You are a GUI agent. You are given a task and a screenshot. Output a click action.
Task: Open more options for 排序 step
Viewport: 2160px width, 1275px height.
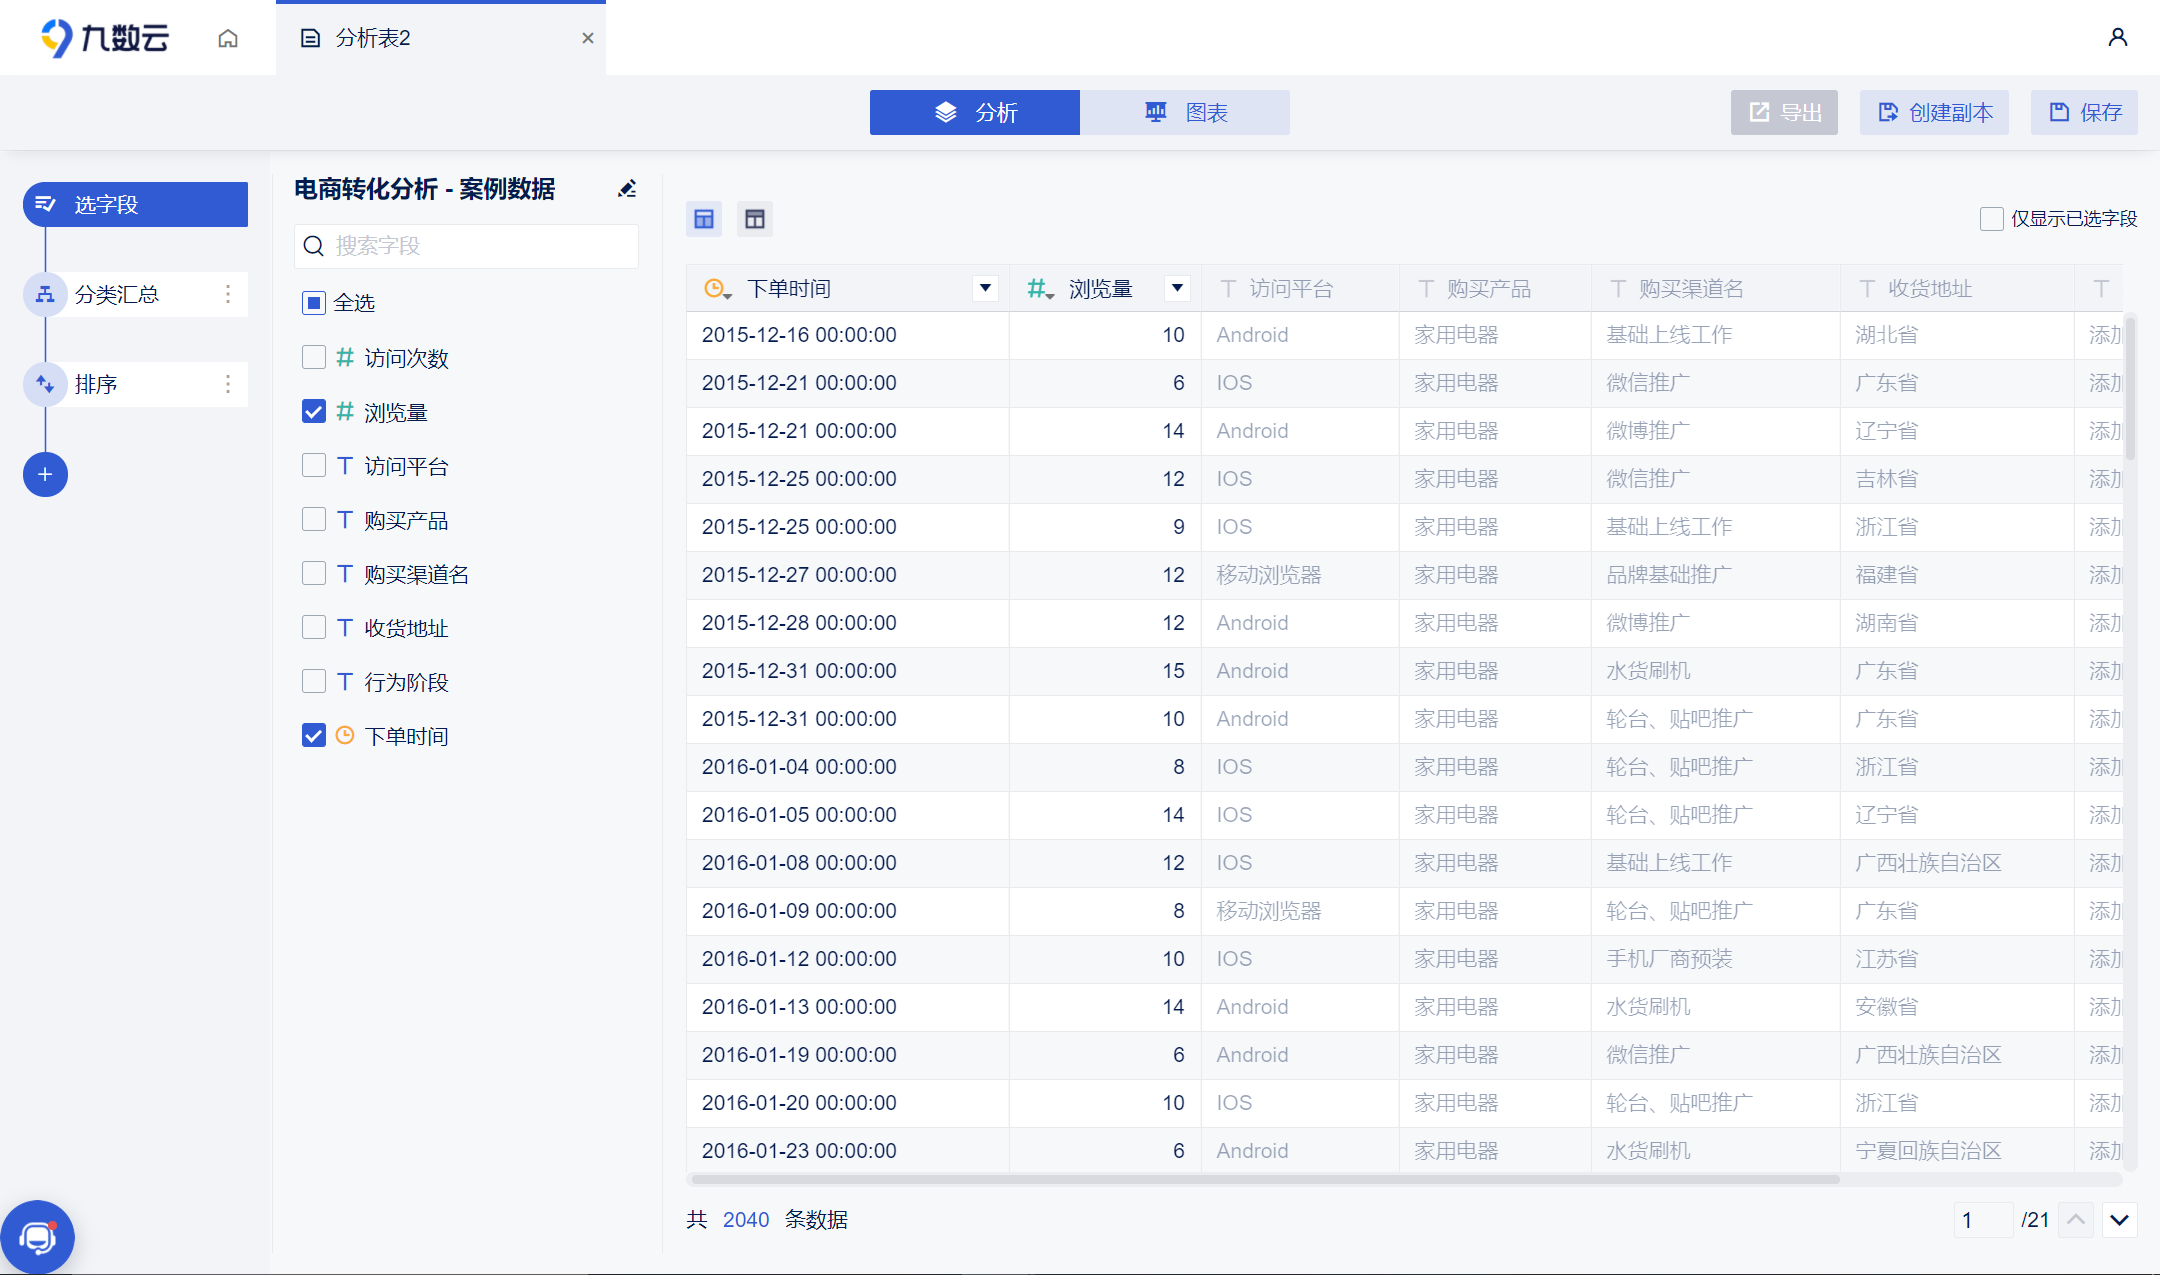pos(228,384)
